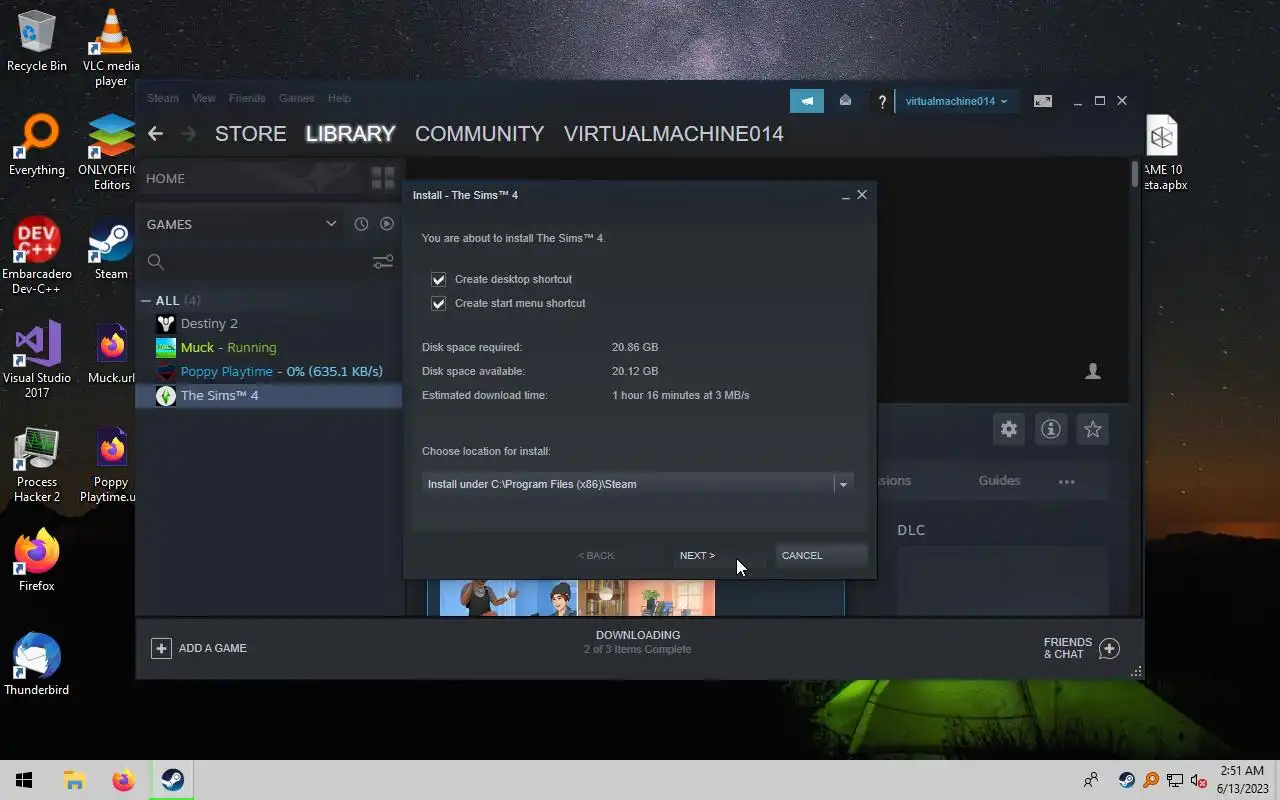The width and height of the screenshot is (1280, 800).
Task: Open Embarcadero Dev-C++ desktop icon
Action: tap(37, 256)
